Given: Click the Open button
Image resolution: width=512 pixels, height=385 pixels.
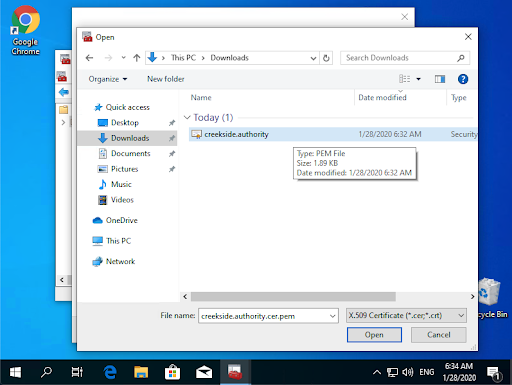Looking at the screenshot, I should click(374, 335).
